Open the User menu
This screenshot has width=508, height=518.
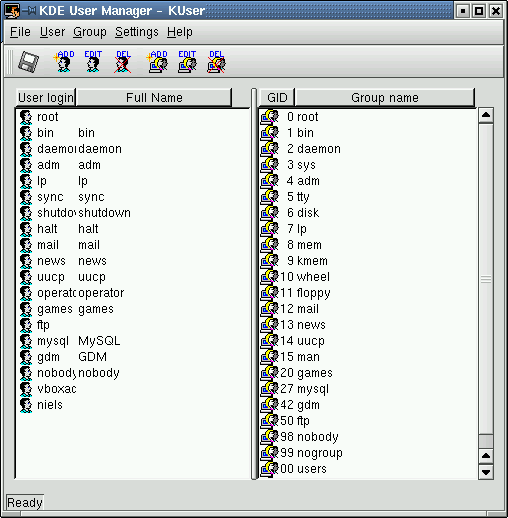pos(52,32)
